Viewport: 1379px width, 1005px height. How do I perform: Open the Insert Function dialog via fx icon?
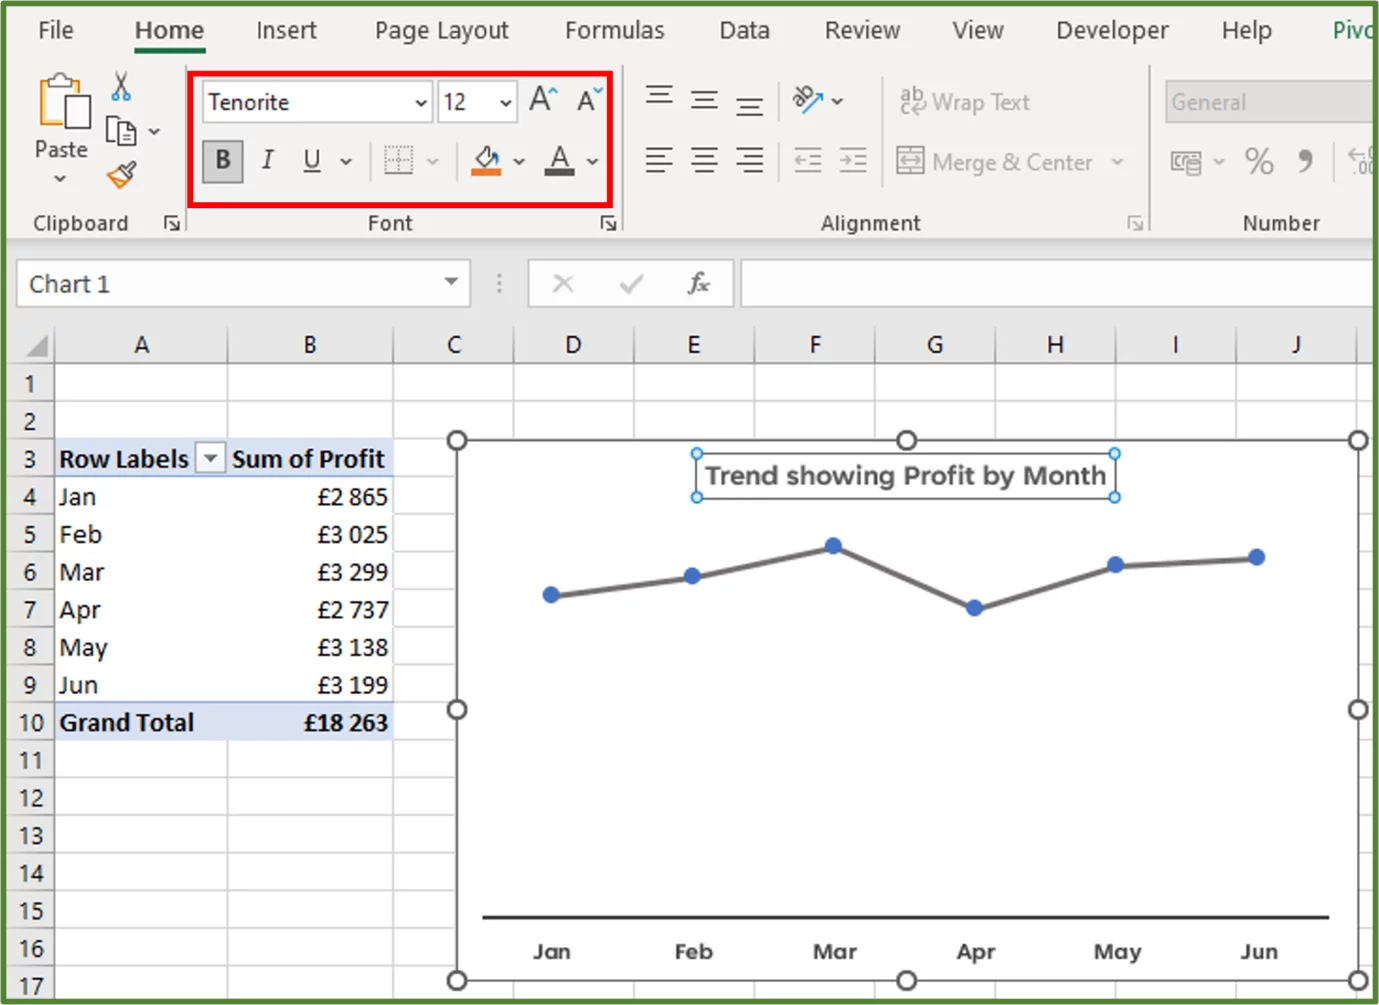(699, 283)
